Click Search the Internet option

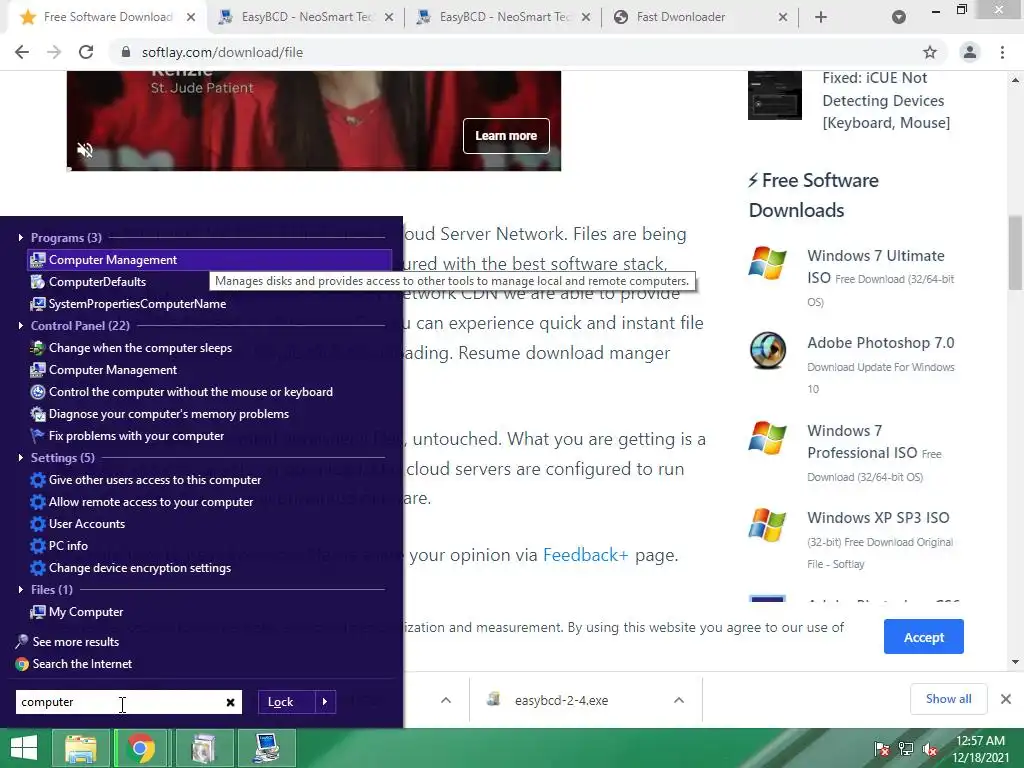point(82,664)
